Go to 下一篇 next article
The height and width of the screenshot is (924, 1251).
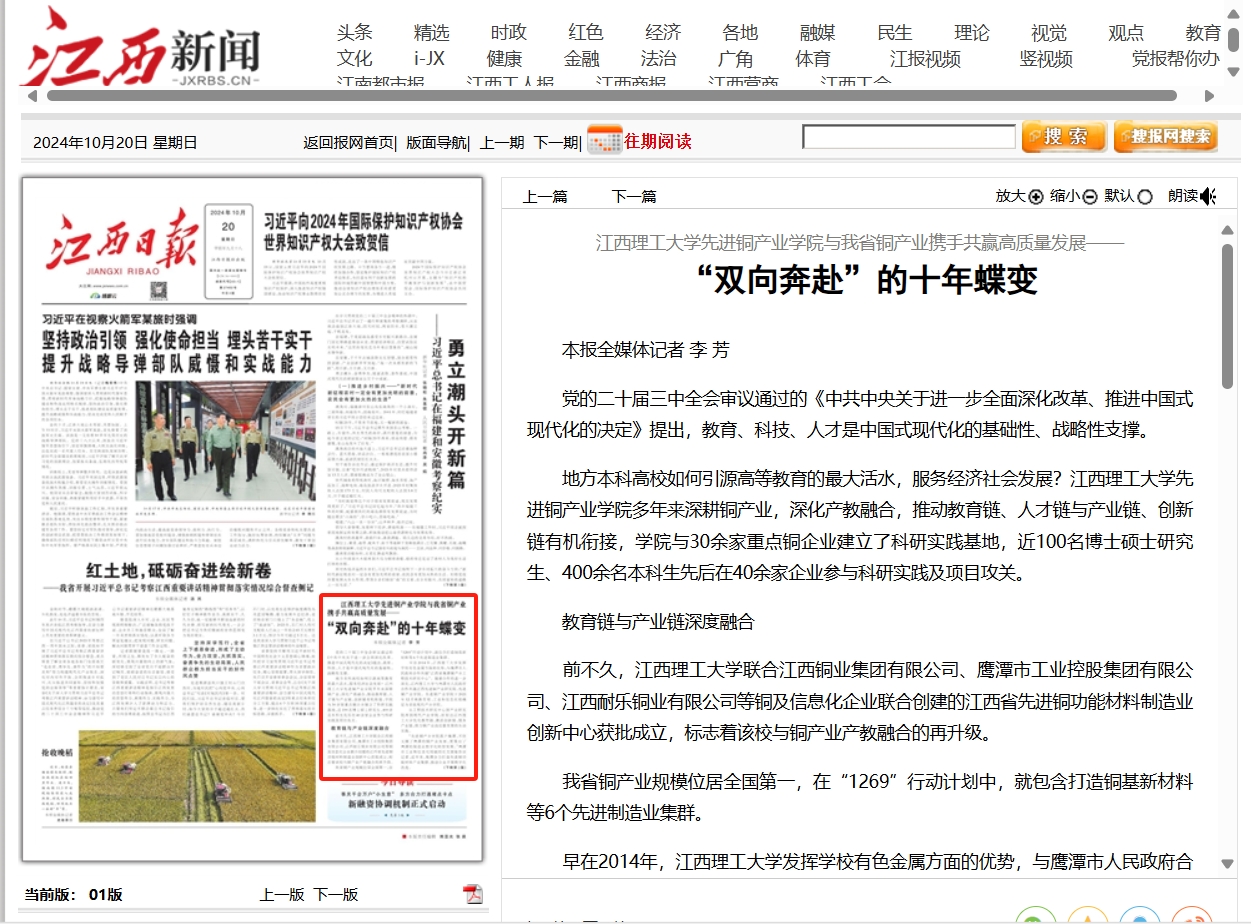click(x=634, y=196)
